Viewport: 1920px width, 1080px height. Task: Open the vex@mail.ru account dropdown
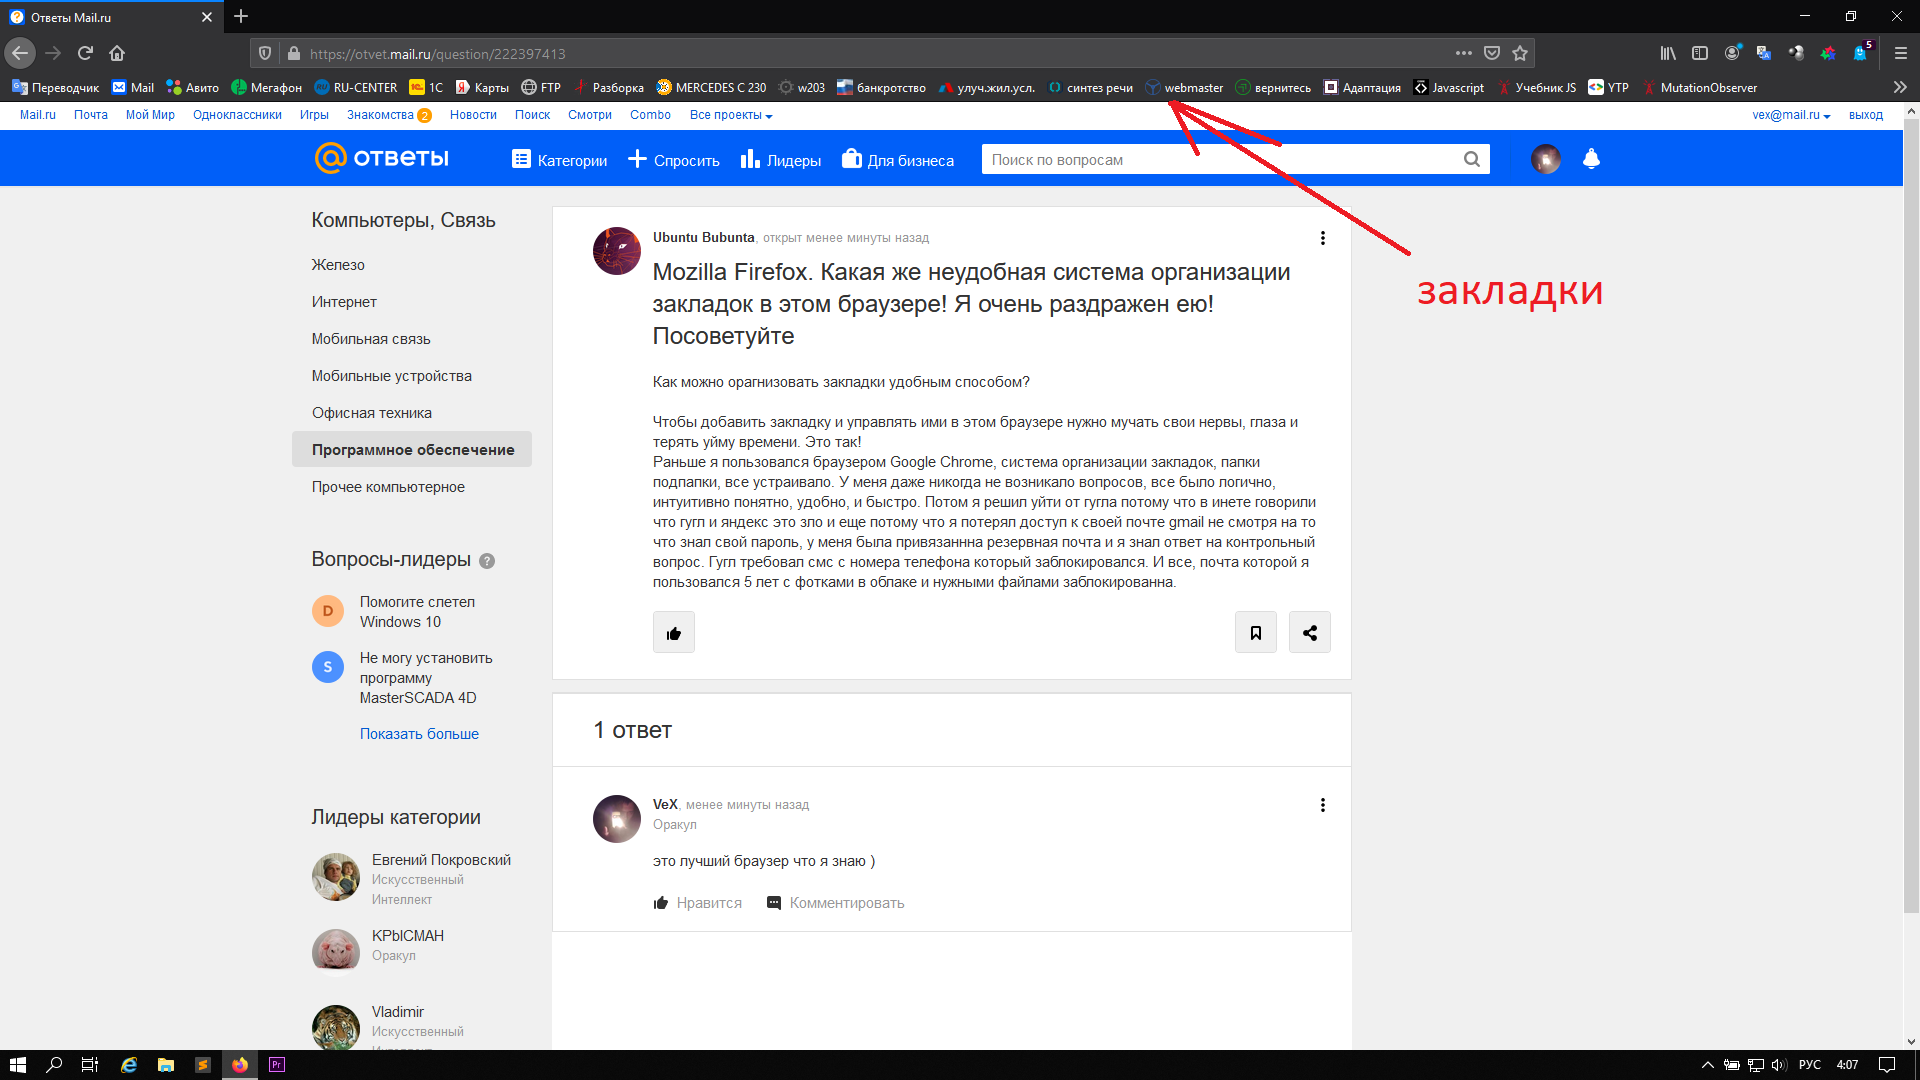(1791, 115)
